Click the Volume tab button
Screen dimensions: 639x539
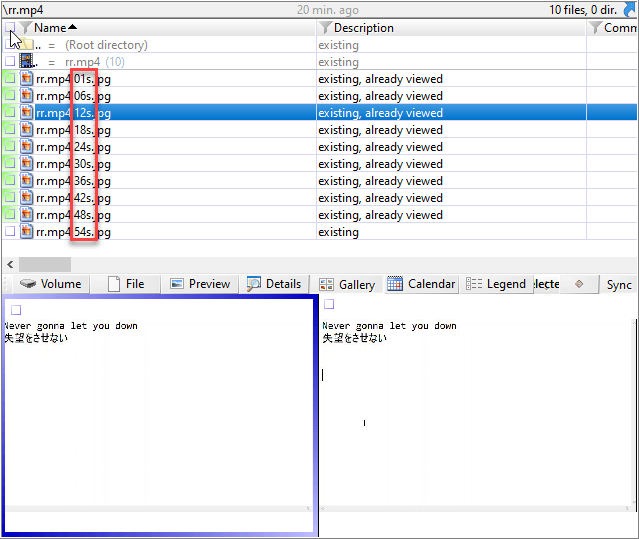tap(51, 284)
